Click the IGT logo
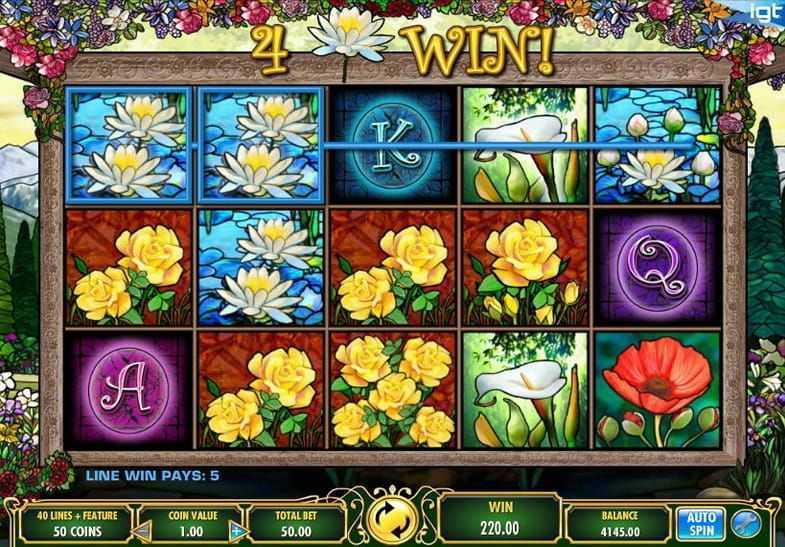The height and width of the screenshot is (547, 785). coord(764,11)
